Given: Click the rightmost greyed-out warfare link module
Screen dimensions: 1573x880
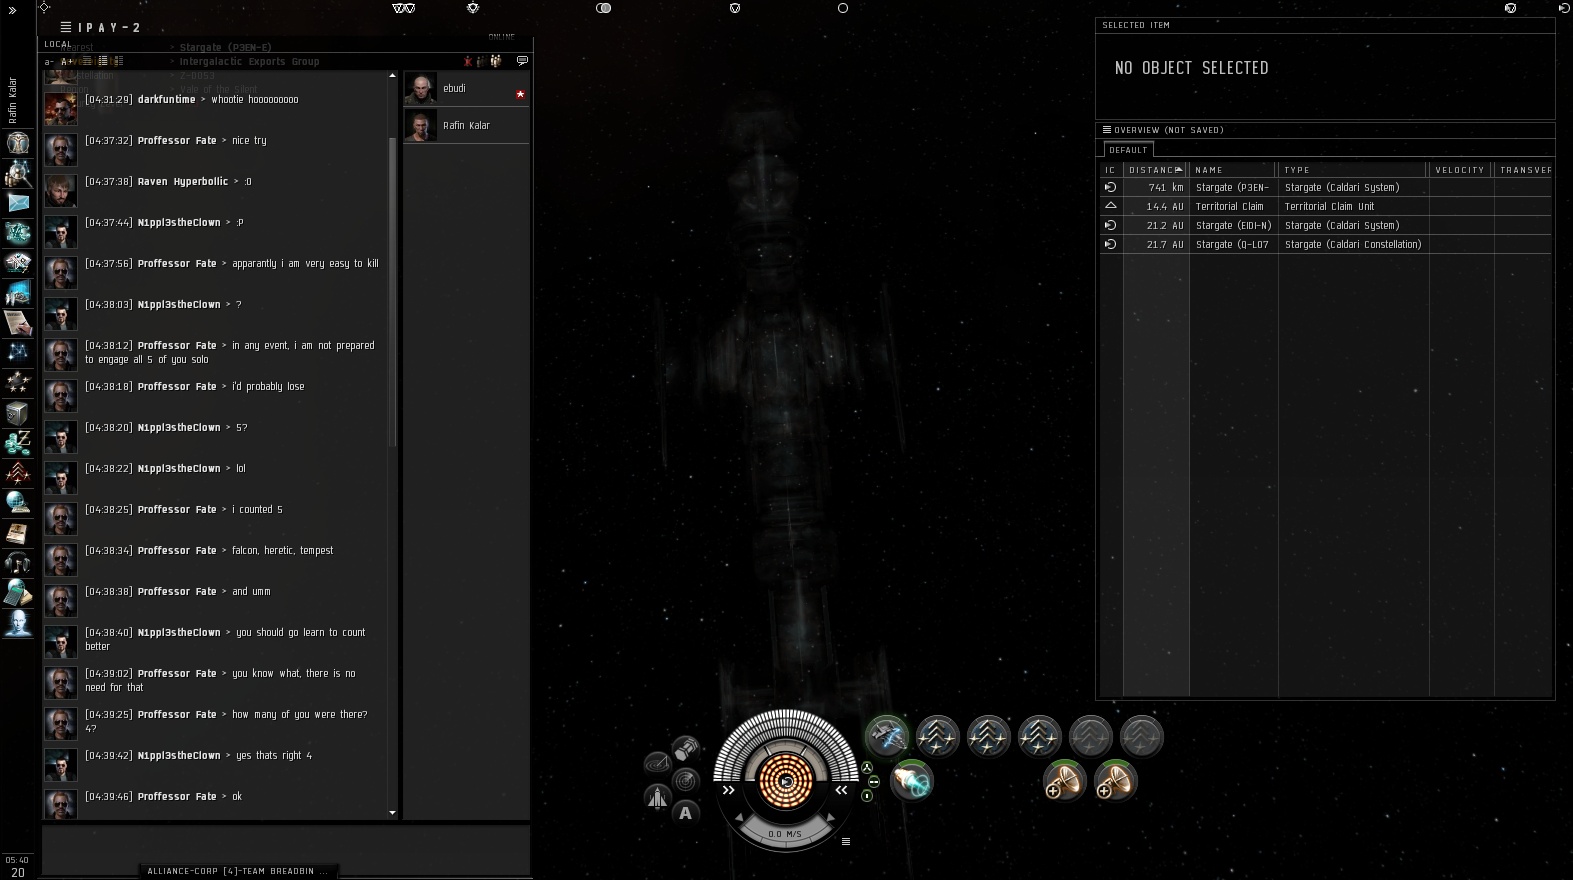Looking at the screenshot, I should click(1142, 737).
